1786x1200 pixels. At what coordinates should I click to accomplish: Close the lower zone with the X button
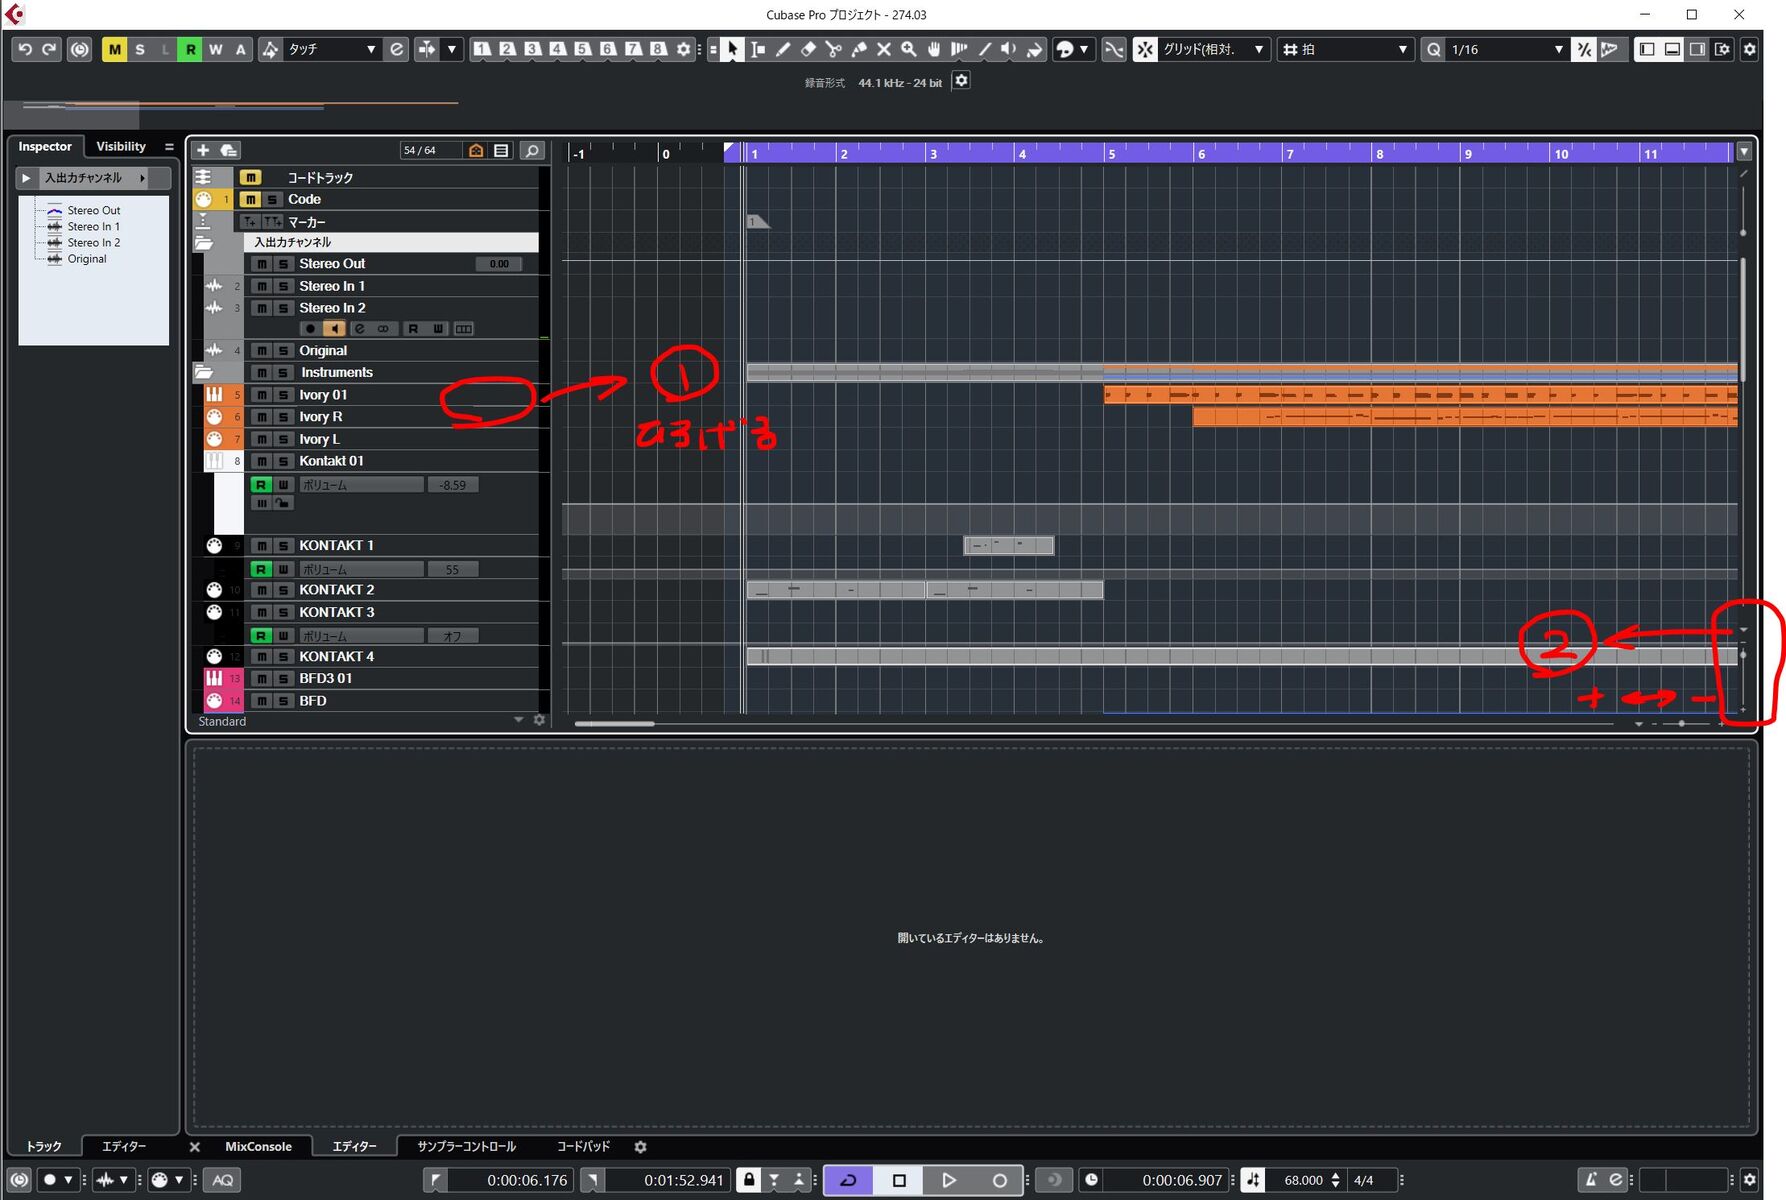[195, 1147]
